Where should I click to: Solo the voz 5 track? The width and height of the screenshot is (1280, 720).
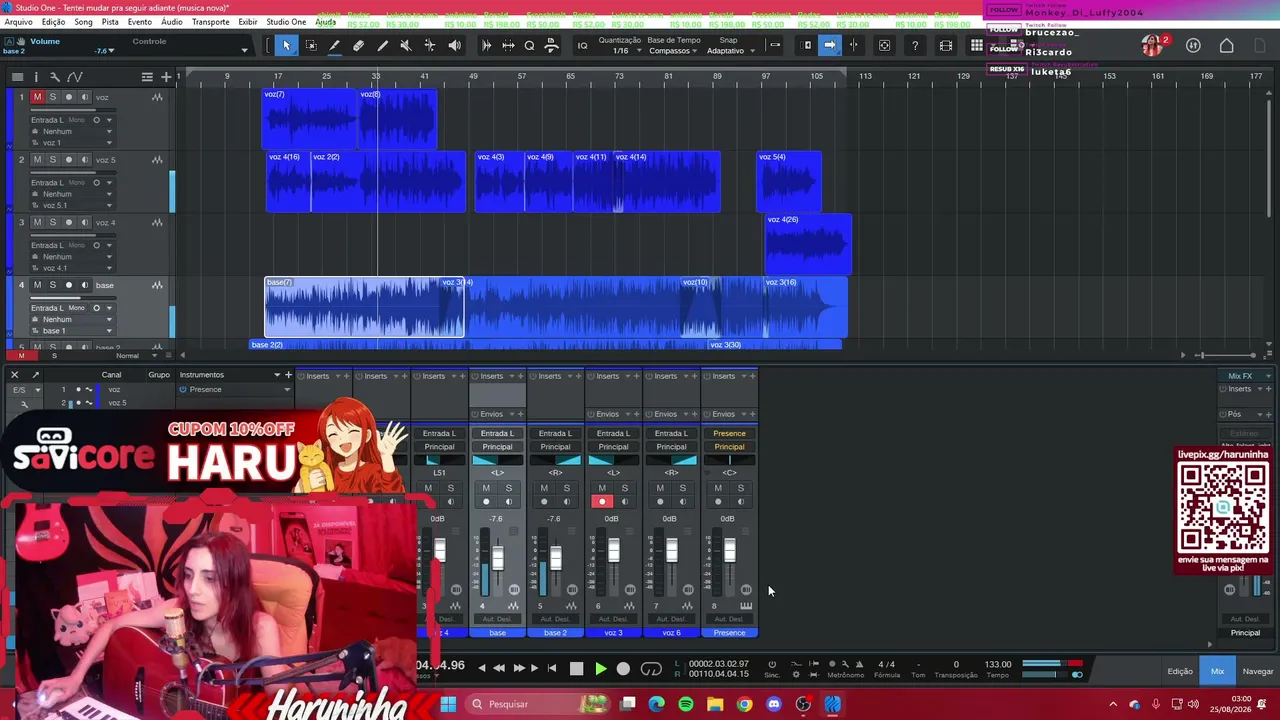pyautogui.click(x=53, y=160)
